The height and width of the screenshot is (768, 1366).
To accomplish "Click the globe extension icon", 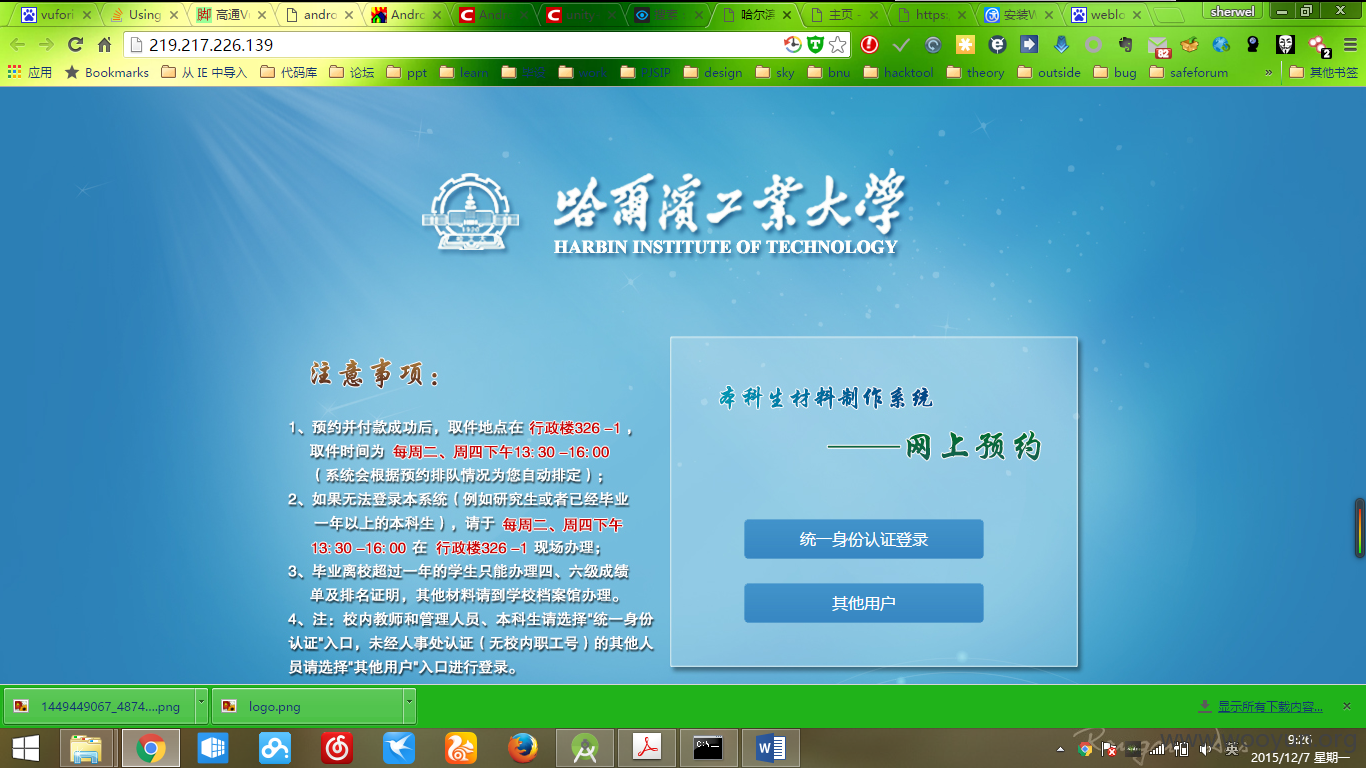I will pyautogui.click(x=1221, y=45).
